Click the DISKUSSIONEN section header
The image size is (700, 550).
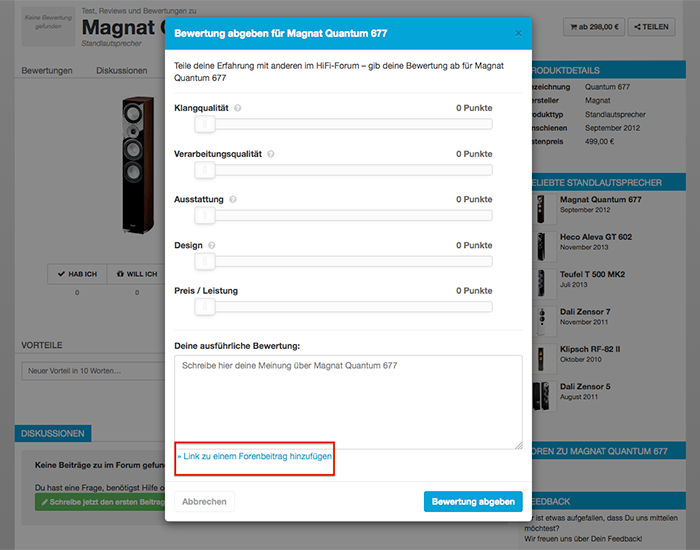tap(53, 434)
